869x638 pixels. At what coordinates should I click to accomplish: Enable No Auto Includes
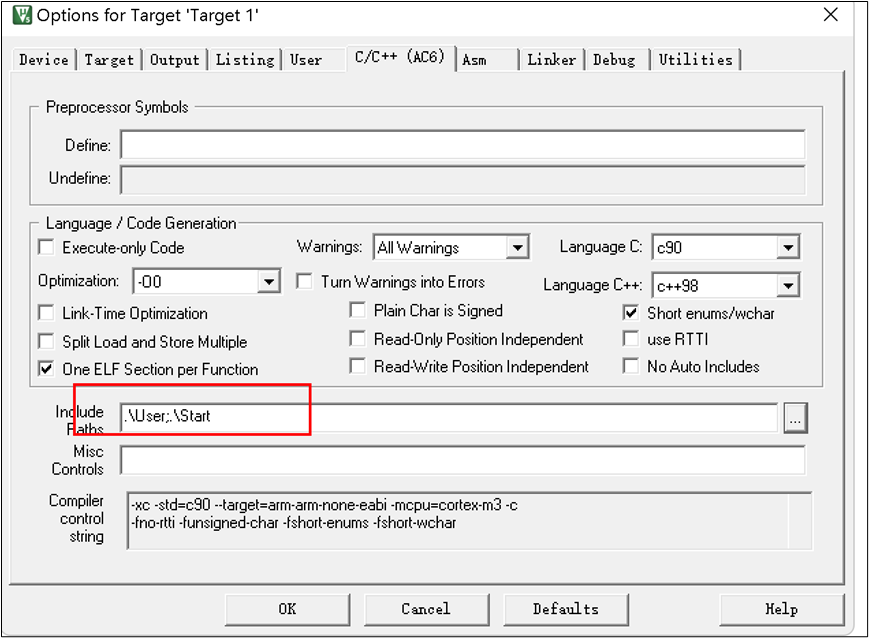coord(631,366)
